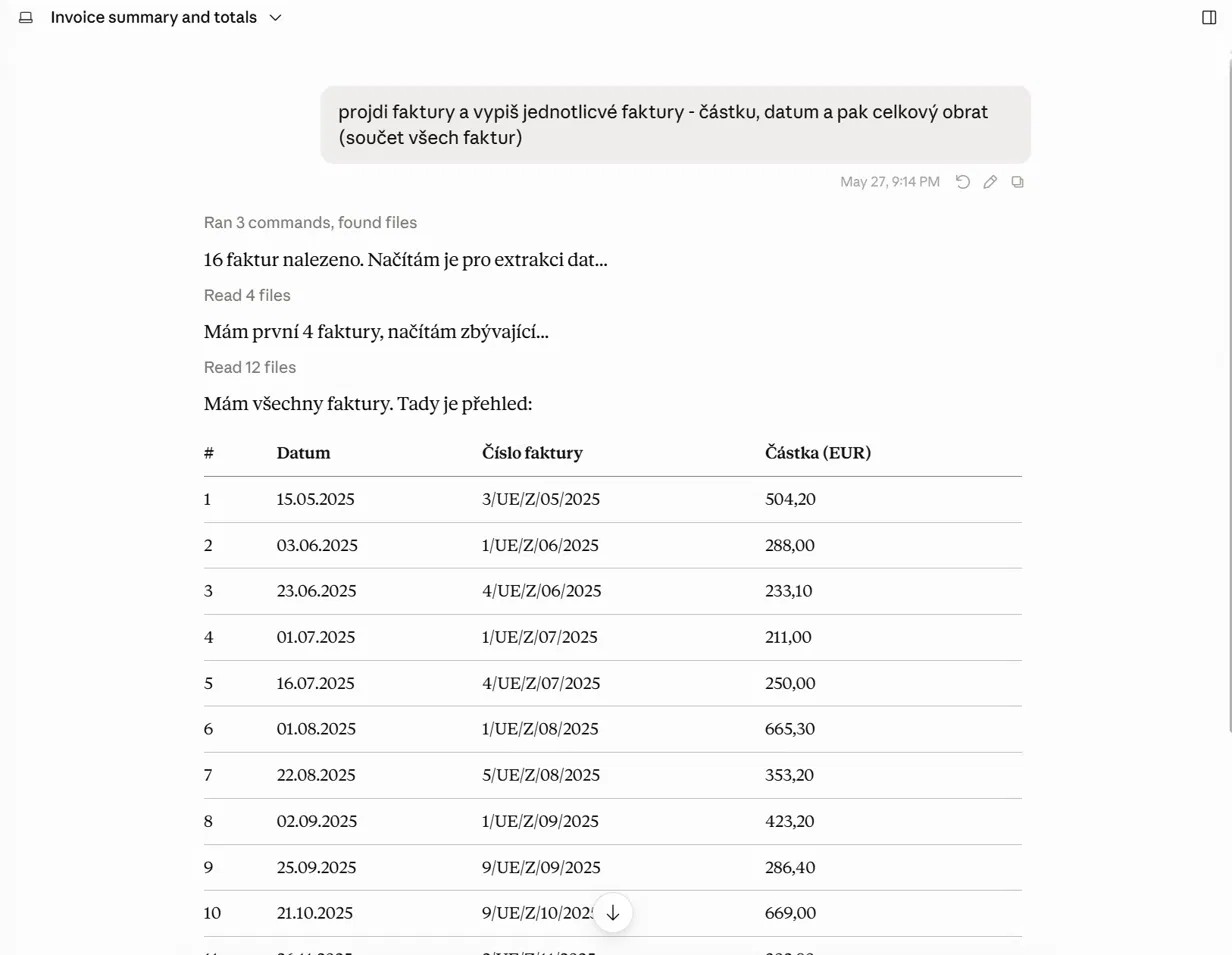Click the retry icon under the user message

(962, 182)
